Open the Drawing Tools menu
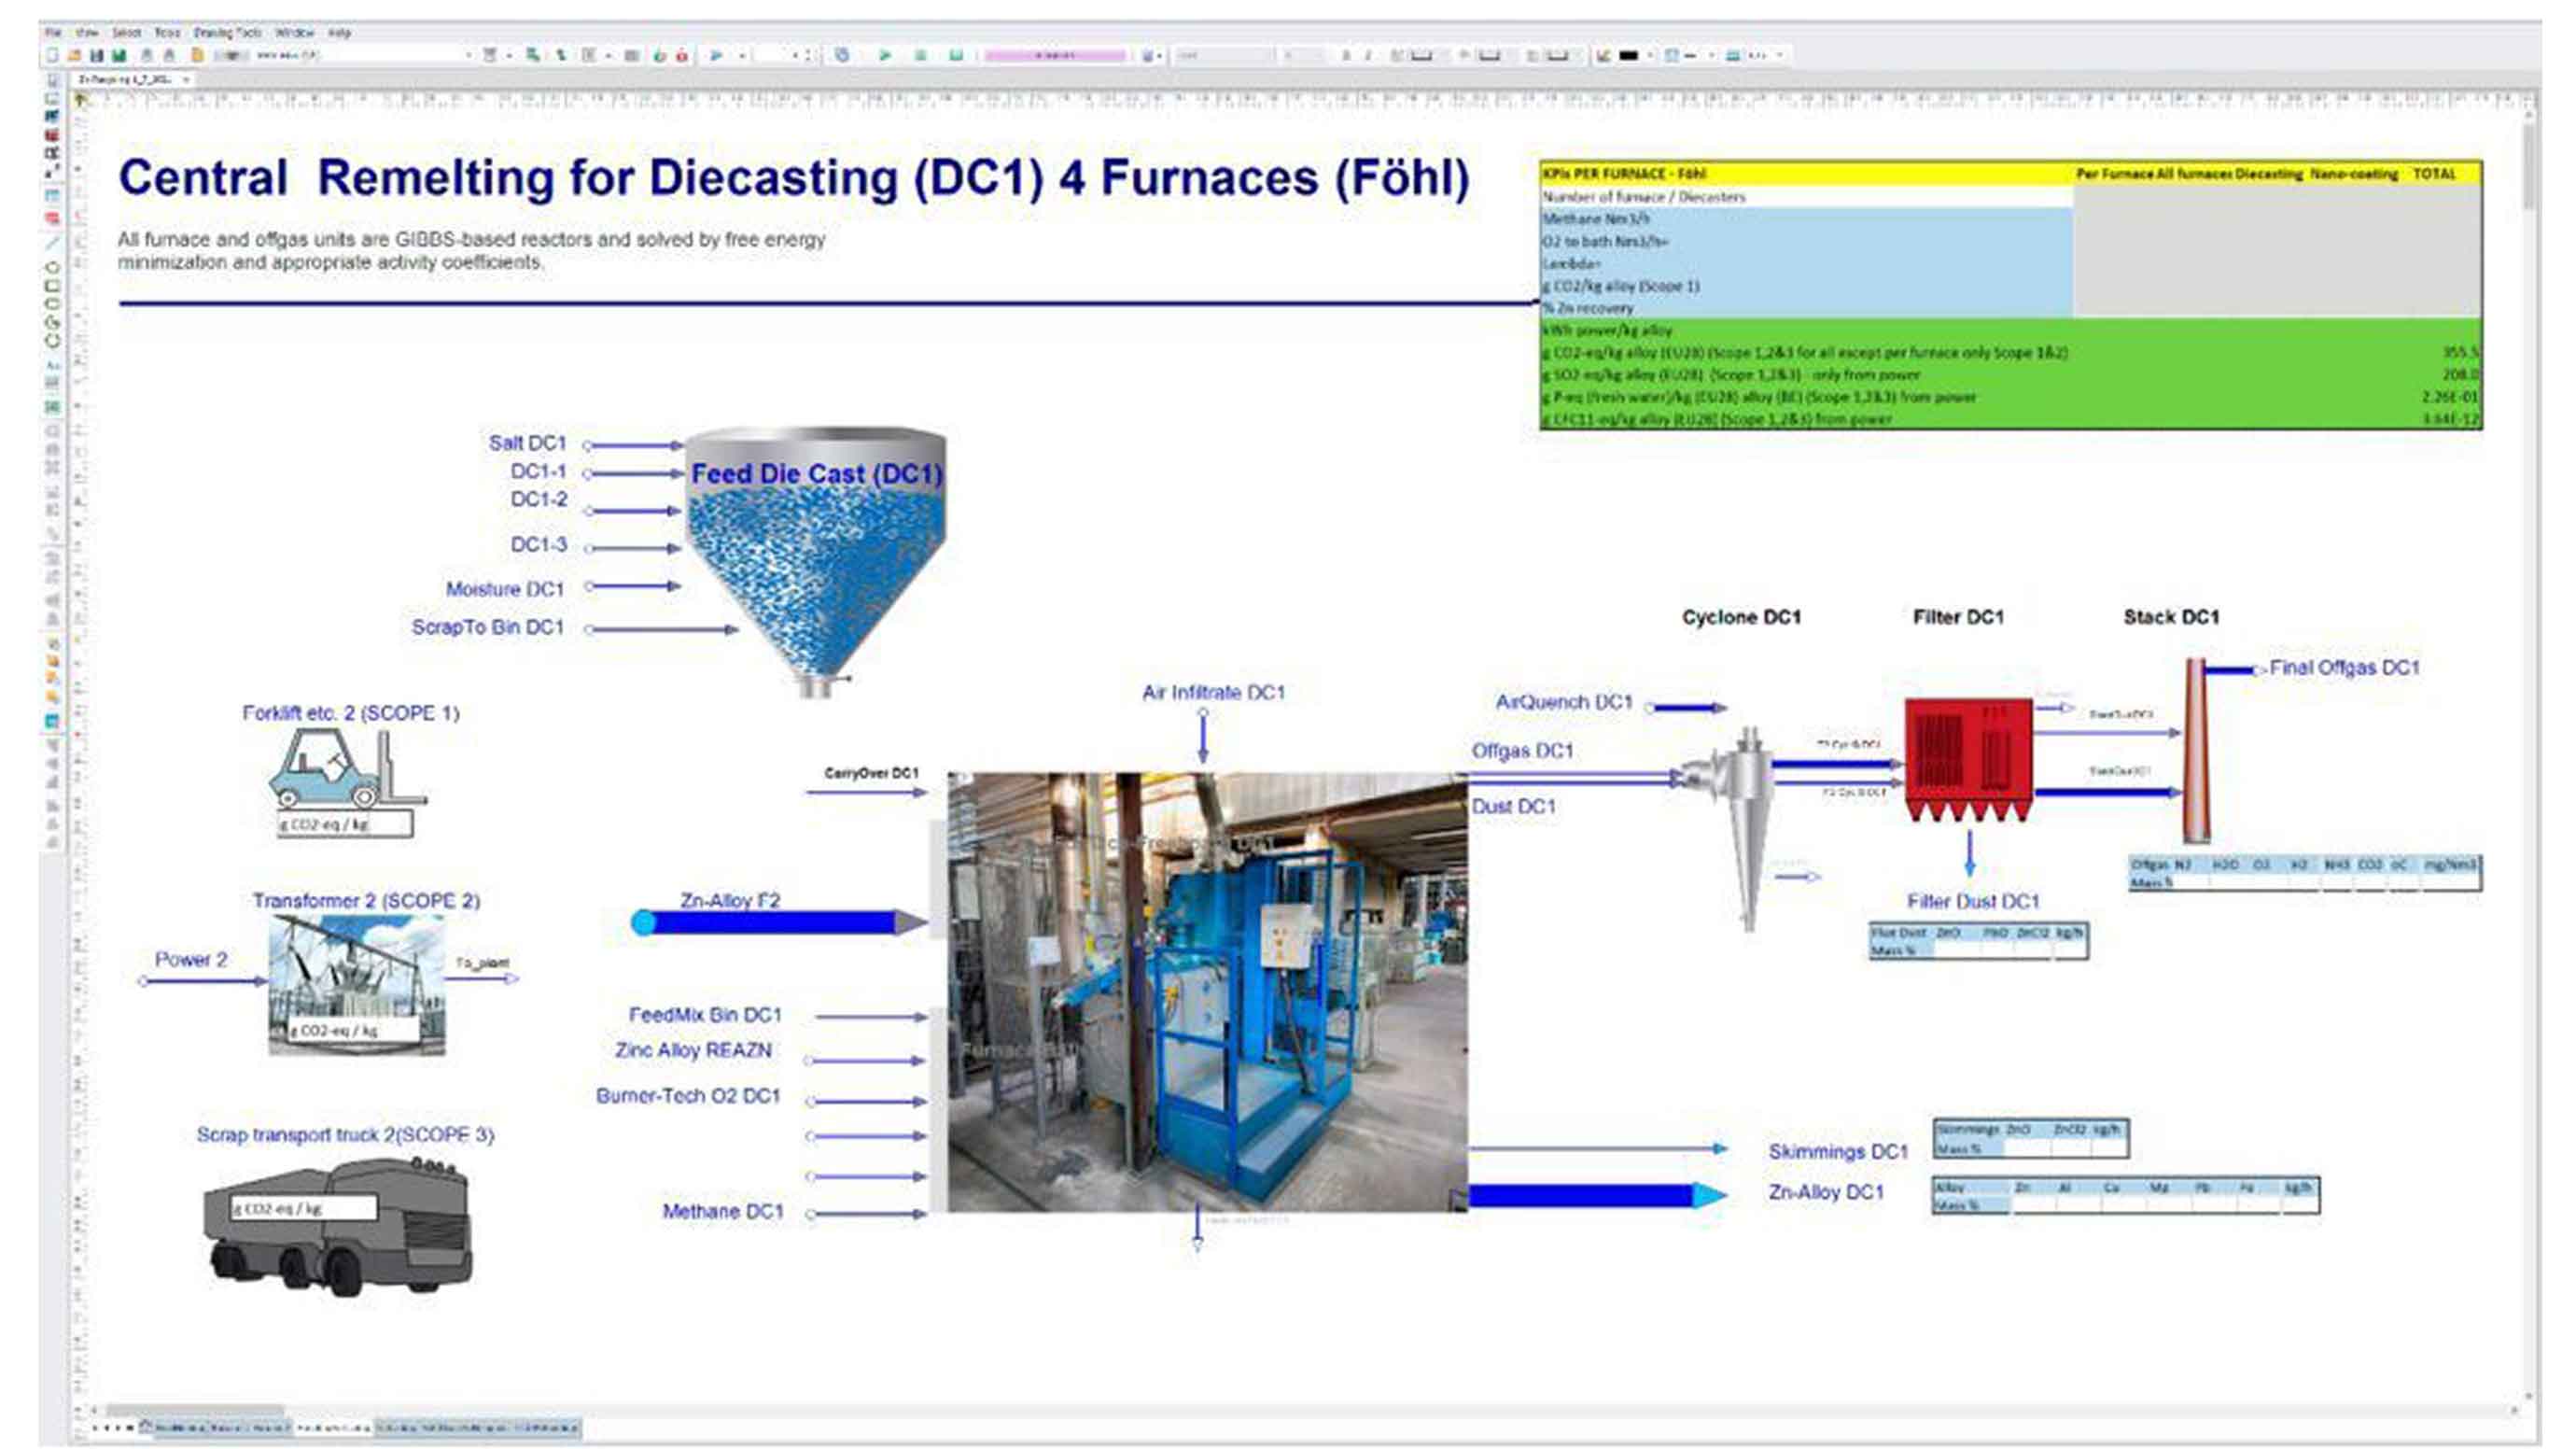The image size is (2576, 1449). click(225, 33)
